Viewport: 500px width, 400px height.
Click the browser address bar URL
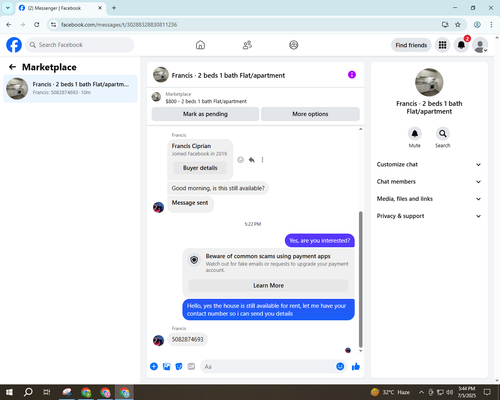119,25
